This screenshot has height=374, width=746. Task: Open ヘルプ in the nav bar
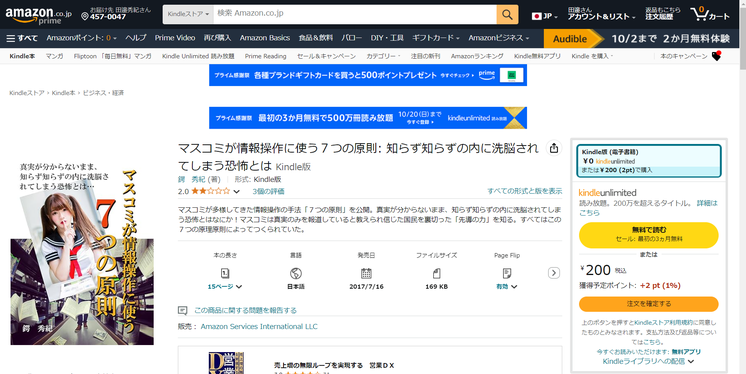pyautogui.click(x=136, y=38)
